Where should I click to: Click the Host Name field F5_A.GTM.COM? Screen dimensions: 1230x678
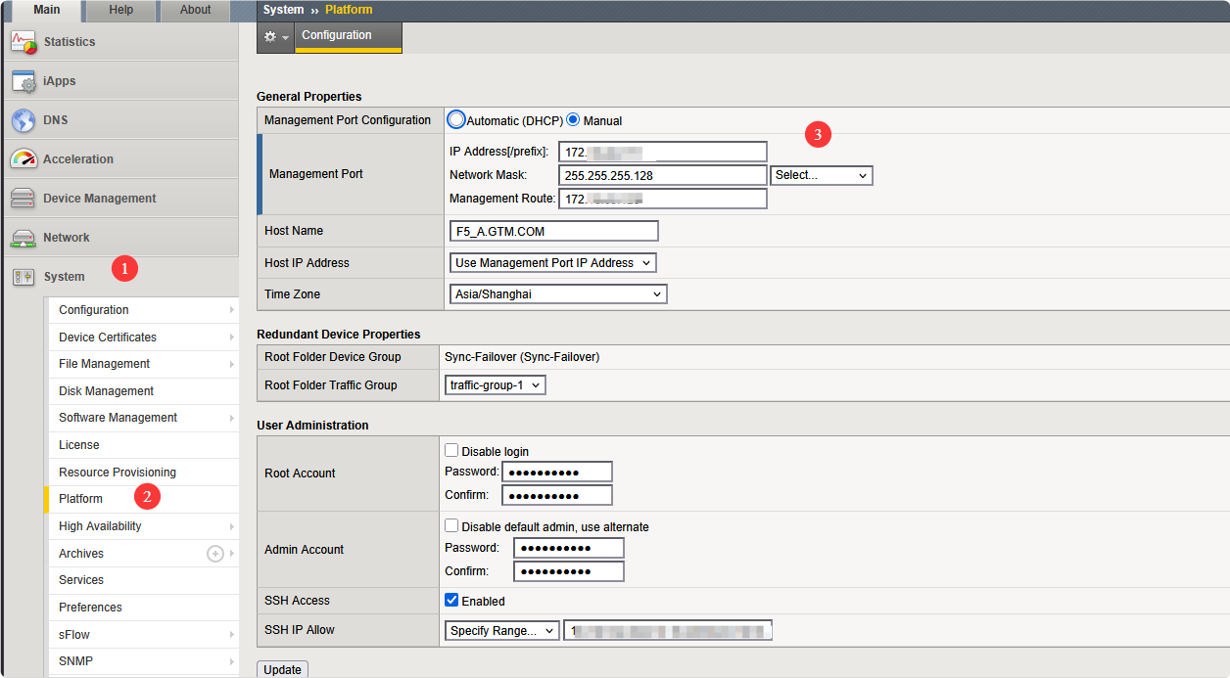click(554, 231)
